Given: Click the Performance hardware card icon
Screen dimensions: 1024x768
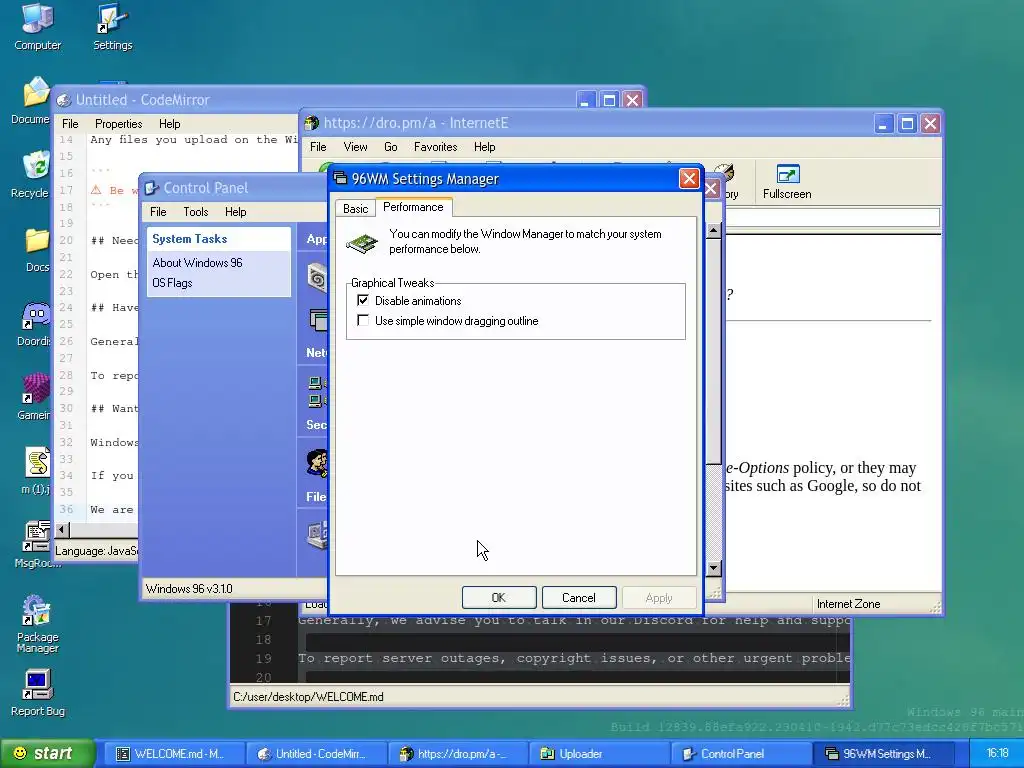Looking at the screenshot, I should [x=362, y=244].
